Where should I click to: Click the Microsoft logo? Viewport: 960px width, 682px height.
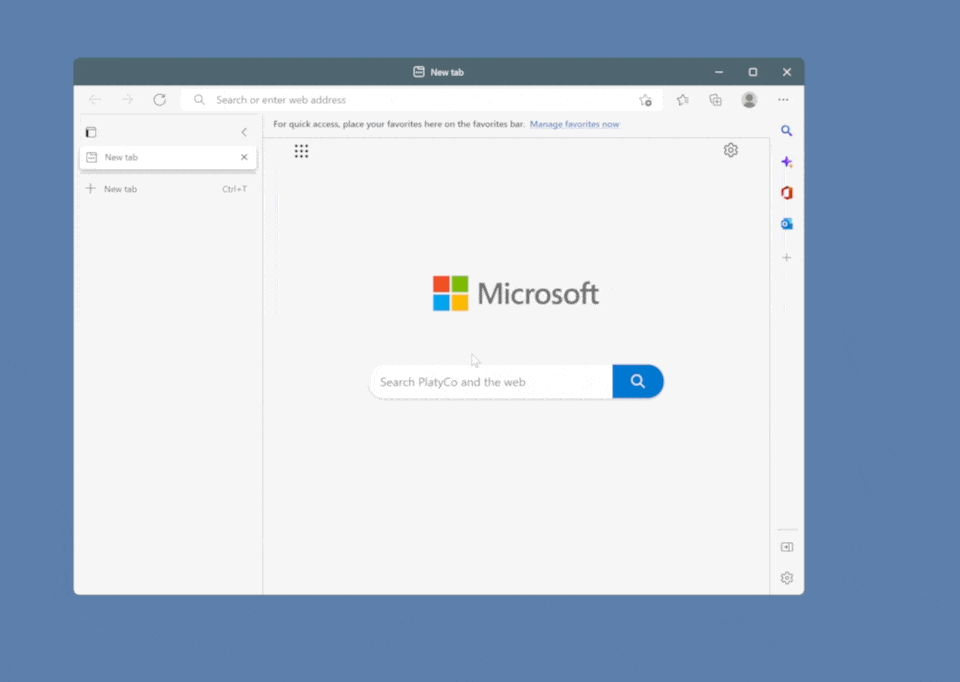516,293
